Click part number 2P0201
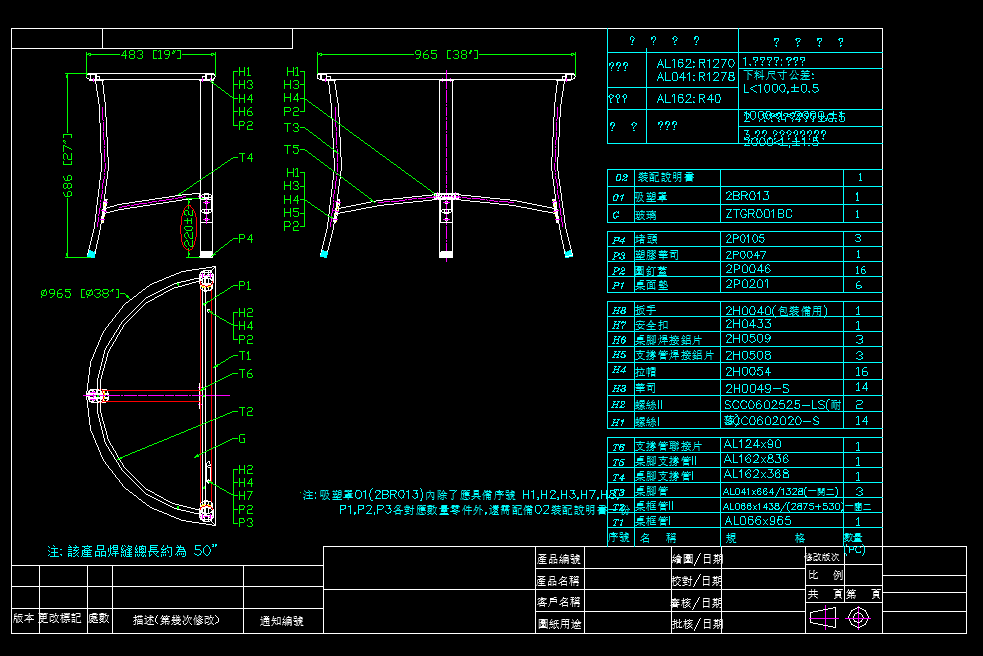Screen dimensions: 983x656 click(x=747, y=284)
